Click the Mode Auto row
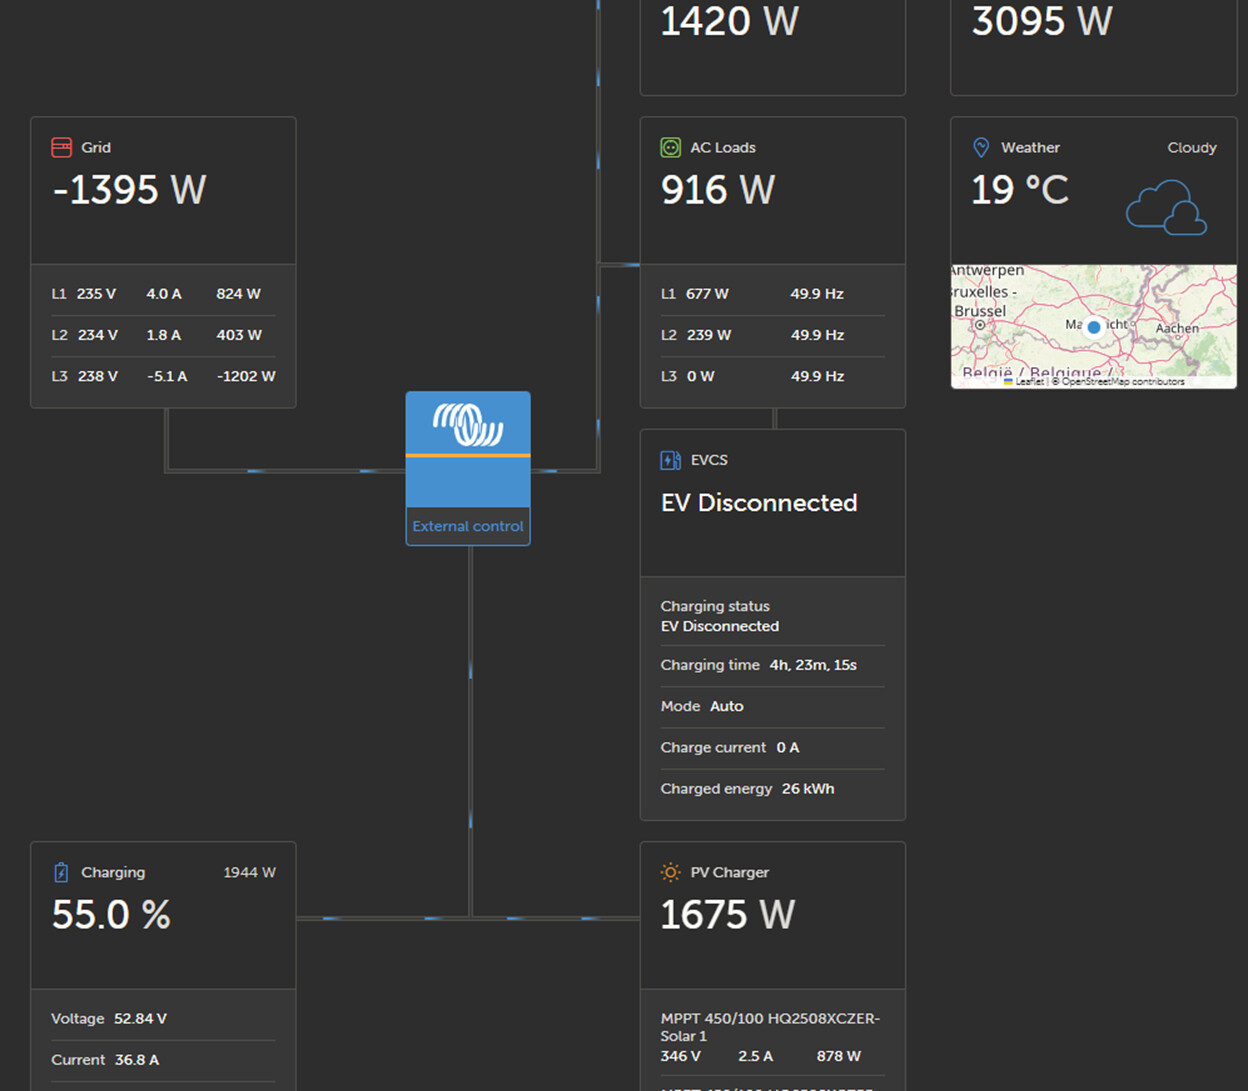Viewport: 1248px width, 1091px height. click(x=773, y=706)
